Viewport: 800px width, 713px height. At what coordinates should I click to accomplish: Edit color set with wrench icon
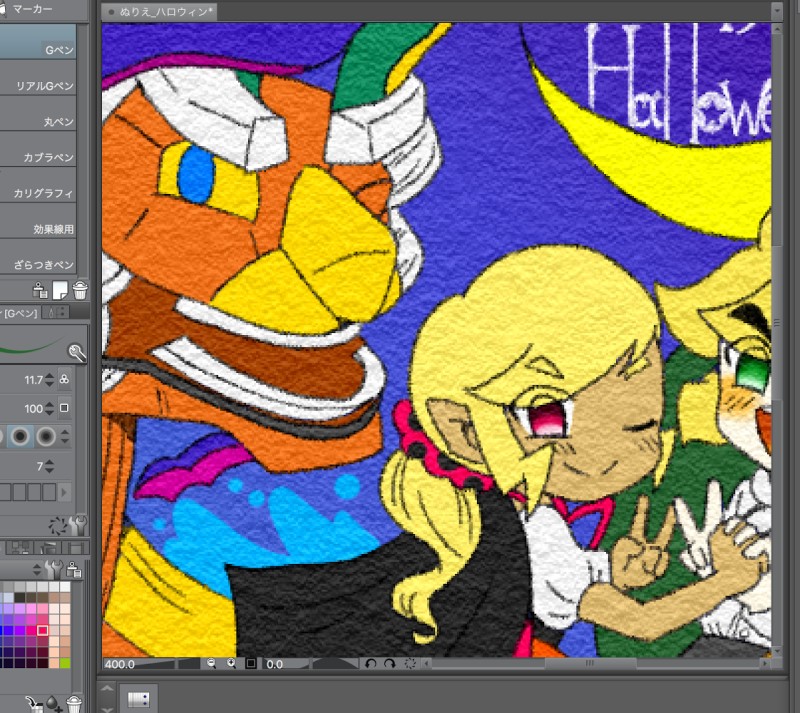coord(54,569)
